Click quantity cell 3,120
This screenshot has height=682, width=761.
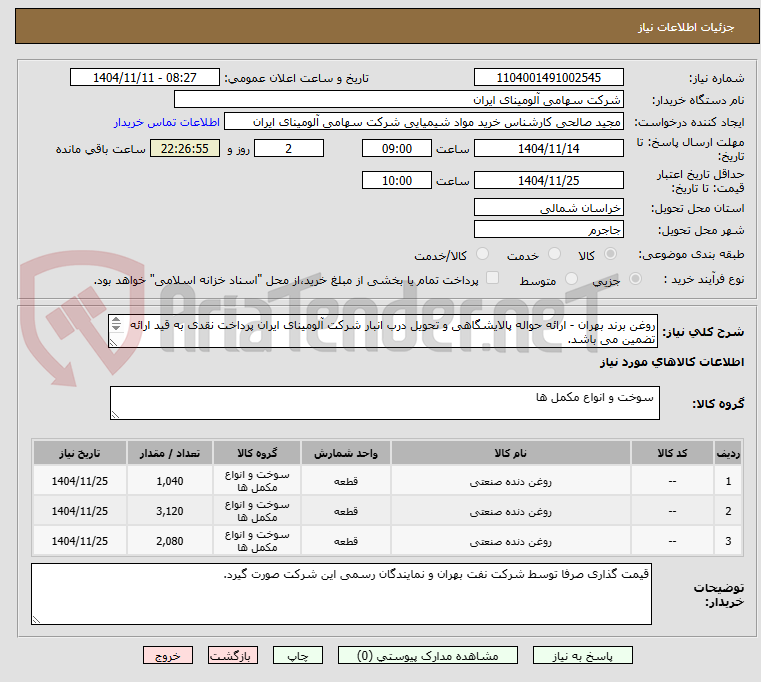pos(170,511)
